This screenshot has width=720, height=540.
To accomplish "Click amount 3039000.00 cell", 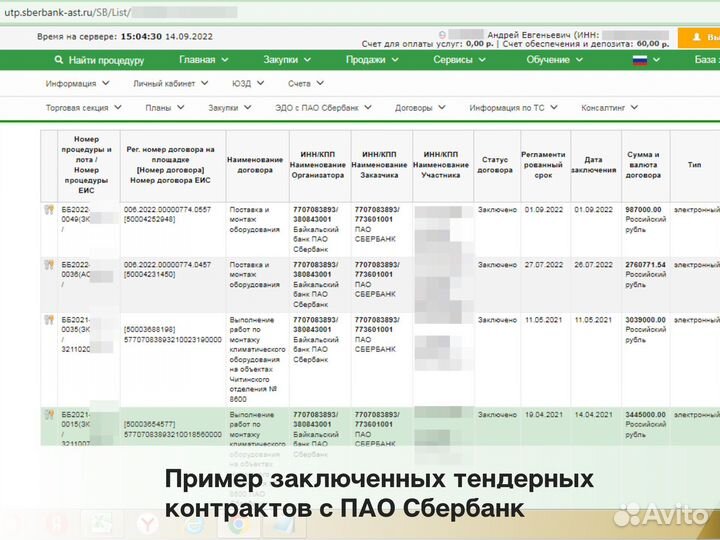I will pyautogui.click(x=645, y=320).
